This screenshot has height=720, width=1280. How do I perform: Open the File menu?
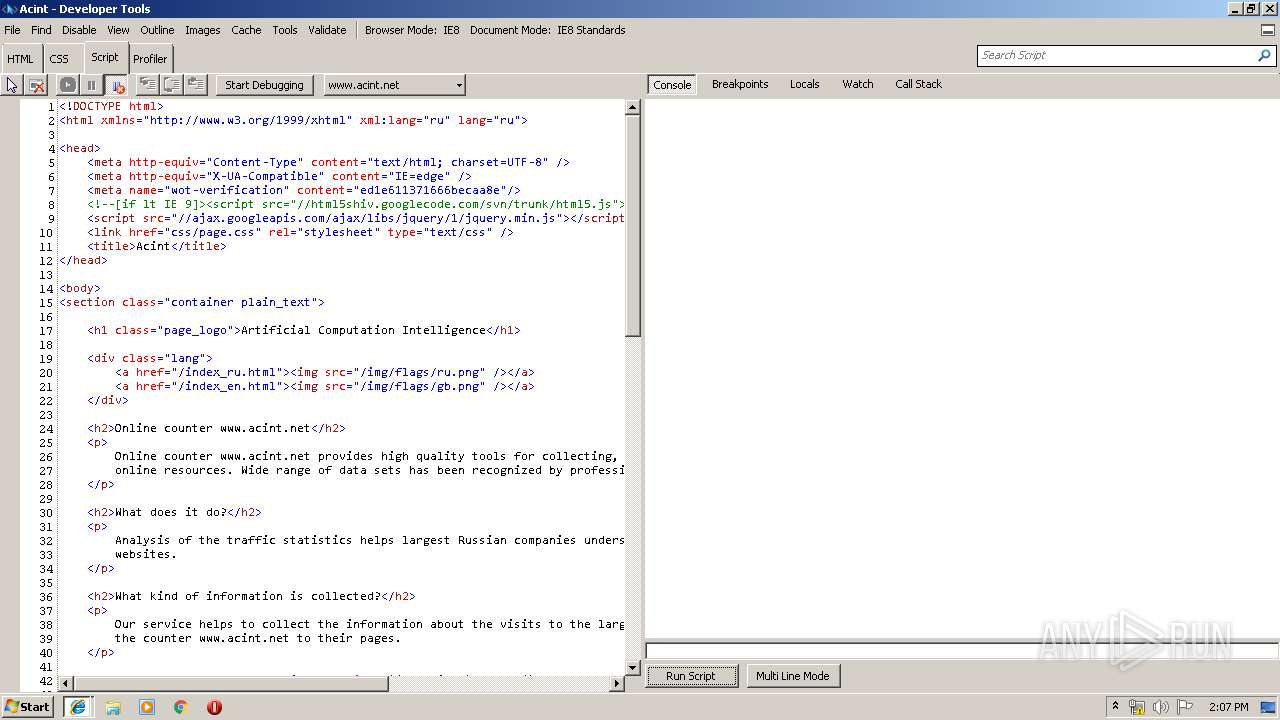pyautogui.click(x=12, y=30)
